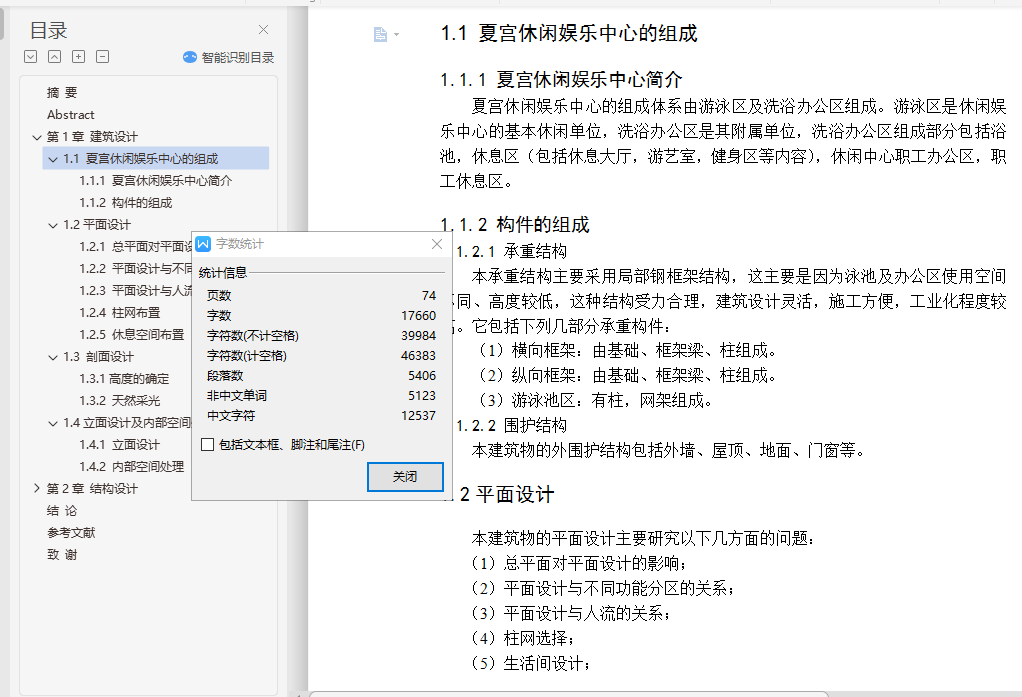1022x697 pixels.
Task: Click the 字符数(计空格) value 46383
Action: (418, 356)
